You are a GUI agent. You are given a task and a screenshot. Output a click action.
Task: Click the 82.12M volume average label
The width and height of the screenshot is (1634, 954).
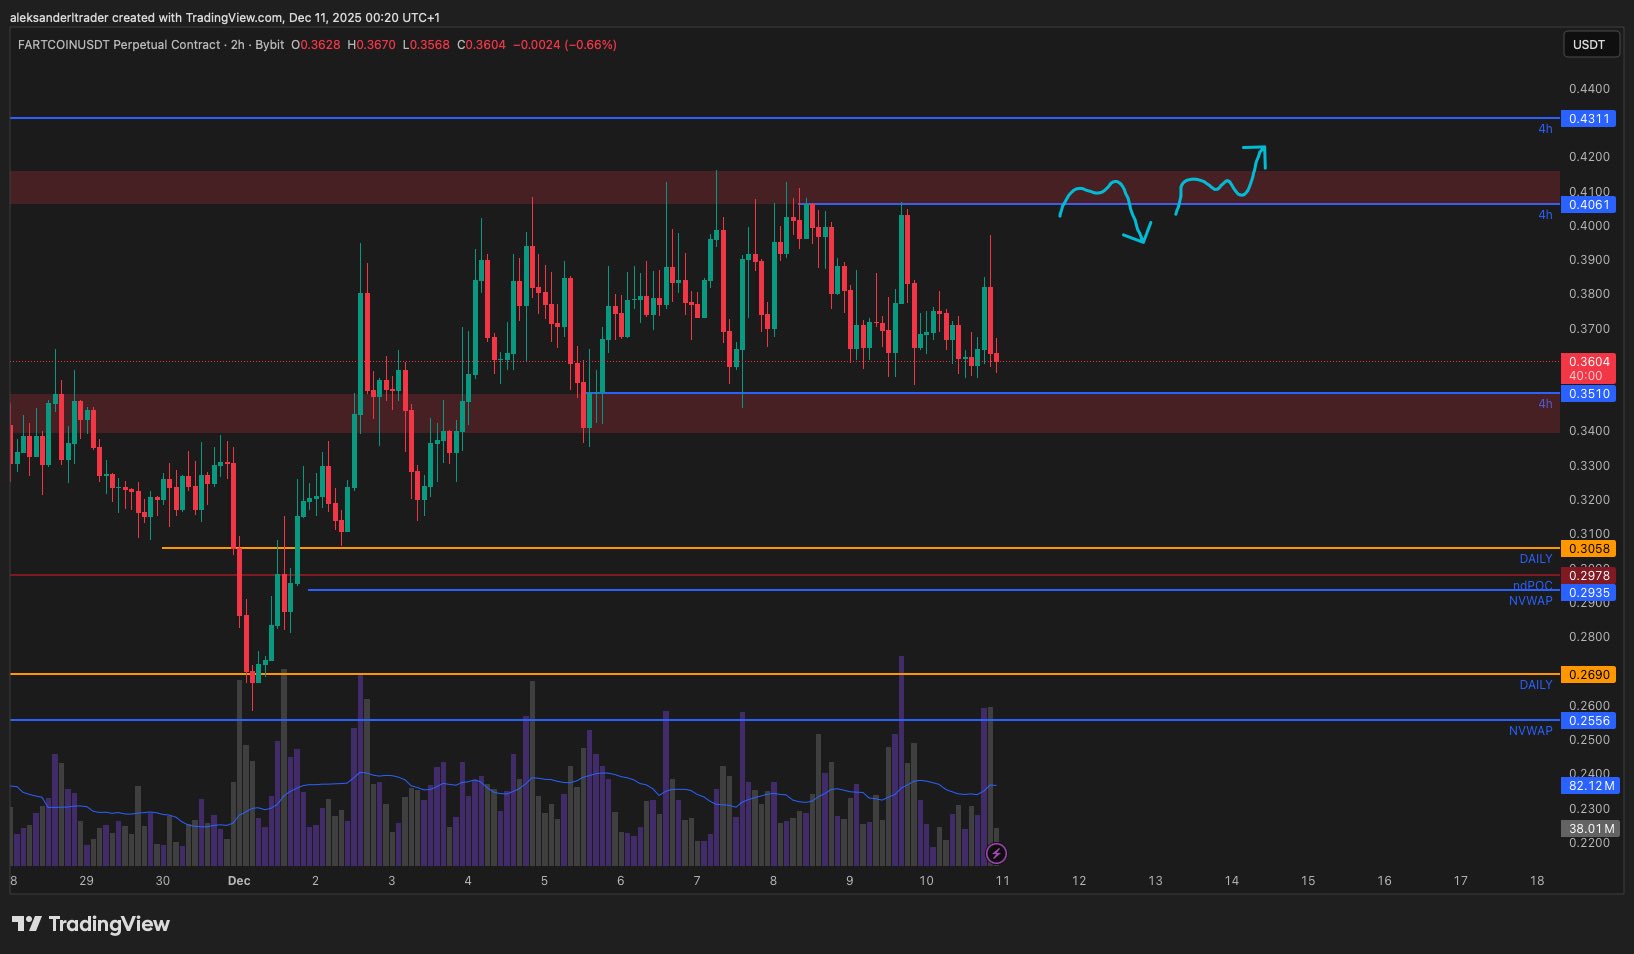coord(1588,786)
